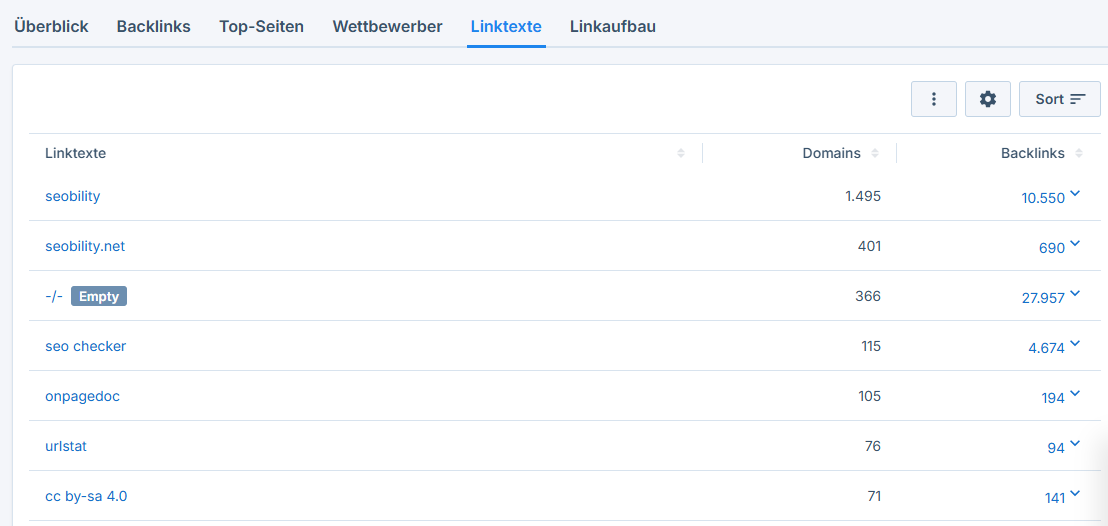
Task: Select domains value 76
Action: 873,446
